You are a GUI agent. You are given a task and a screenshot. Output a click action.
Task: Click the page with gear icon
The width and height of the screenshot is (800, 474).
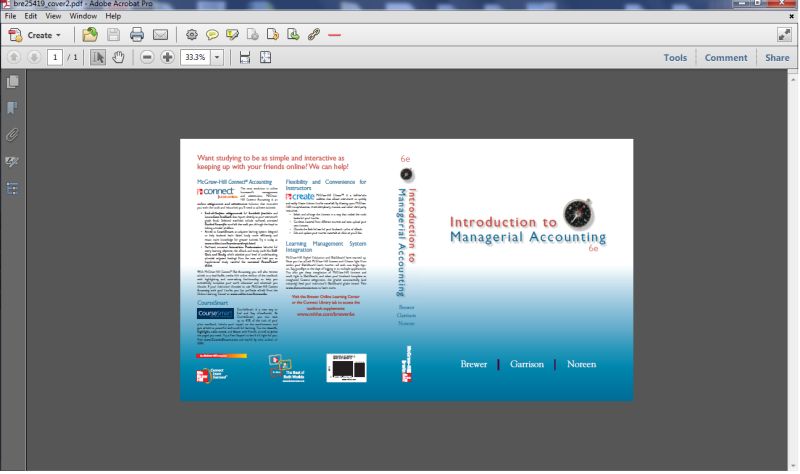[253, 35]
